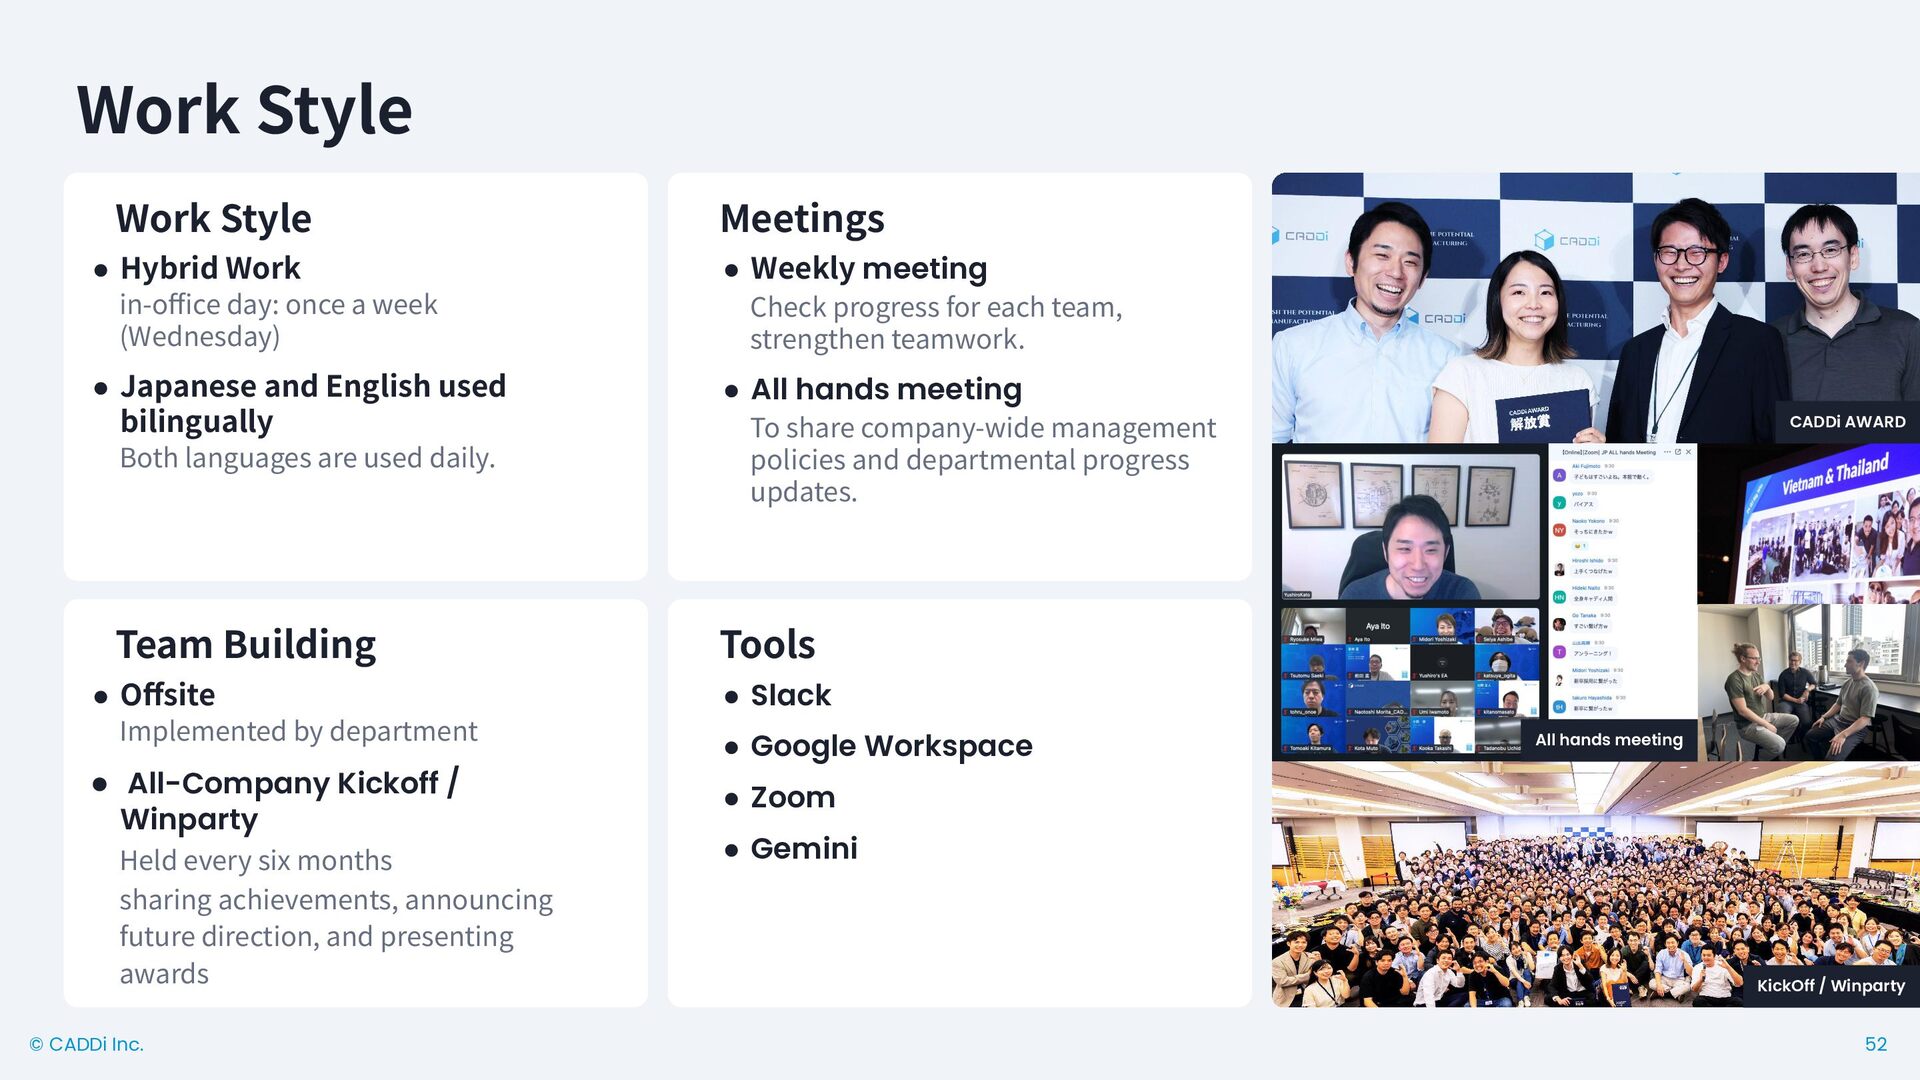Viewport: 1920px width, 1080px height.
Task: Click the Gemini tool entry
Action: pos(803,848)
